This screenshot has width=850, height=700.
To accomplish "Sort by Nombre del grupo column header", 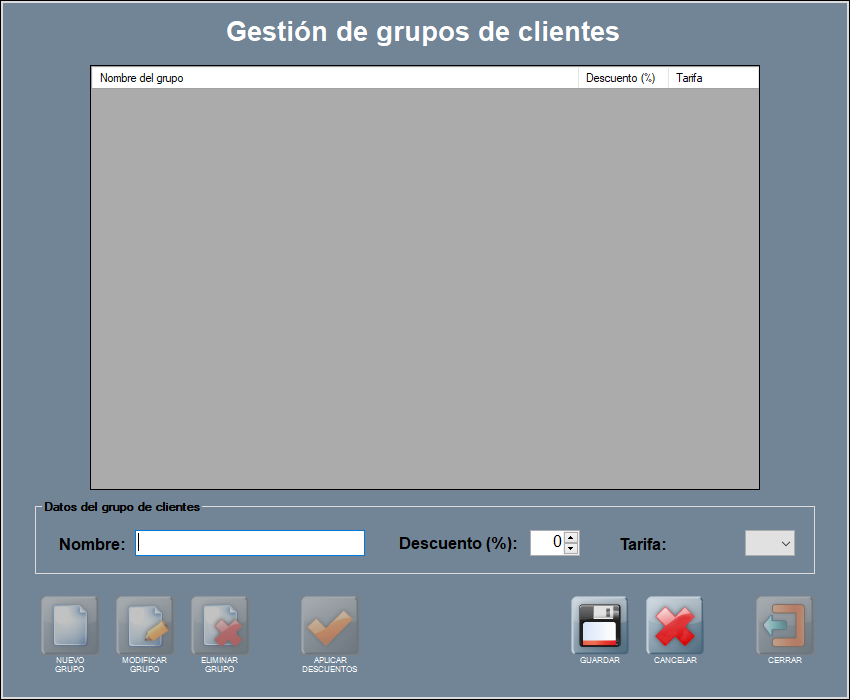I will (x=334, y=78).
